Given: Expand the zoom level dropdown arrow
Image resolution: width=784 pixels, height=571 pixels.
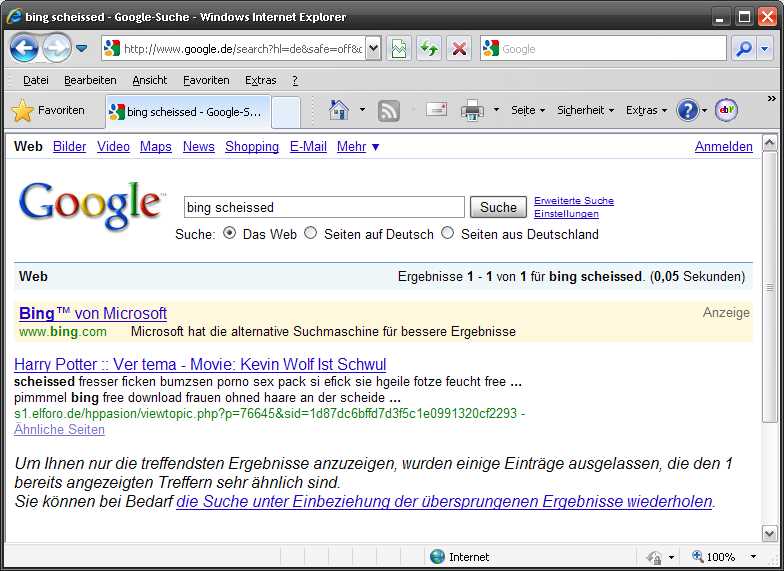Looking at the screenshot, I should point(753,556).
